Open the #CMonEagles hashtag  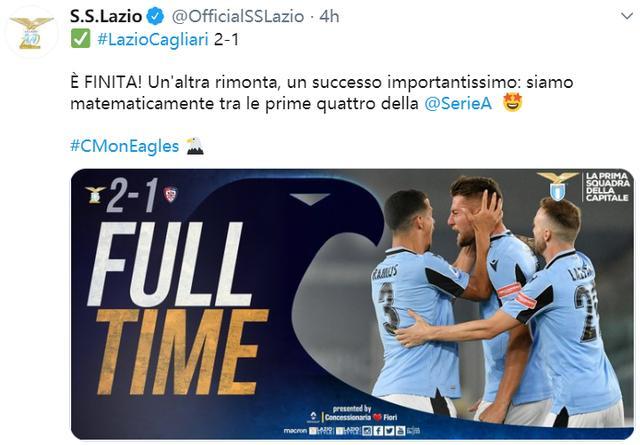[x=124, y=146]
